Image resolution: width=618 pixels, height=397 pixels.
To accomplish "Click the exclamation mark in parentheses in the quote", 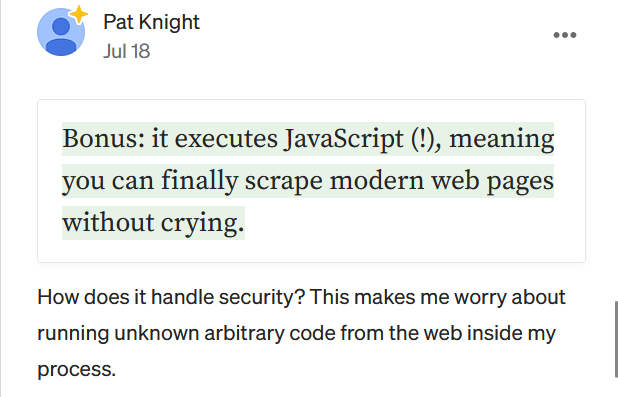I will tap(423, 139).
